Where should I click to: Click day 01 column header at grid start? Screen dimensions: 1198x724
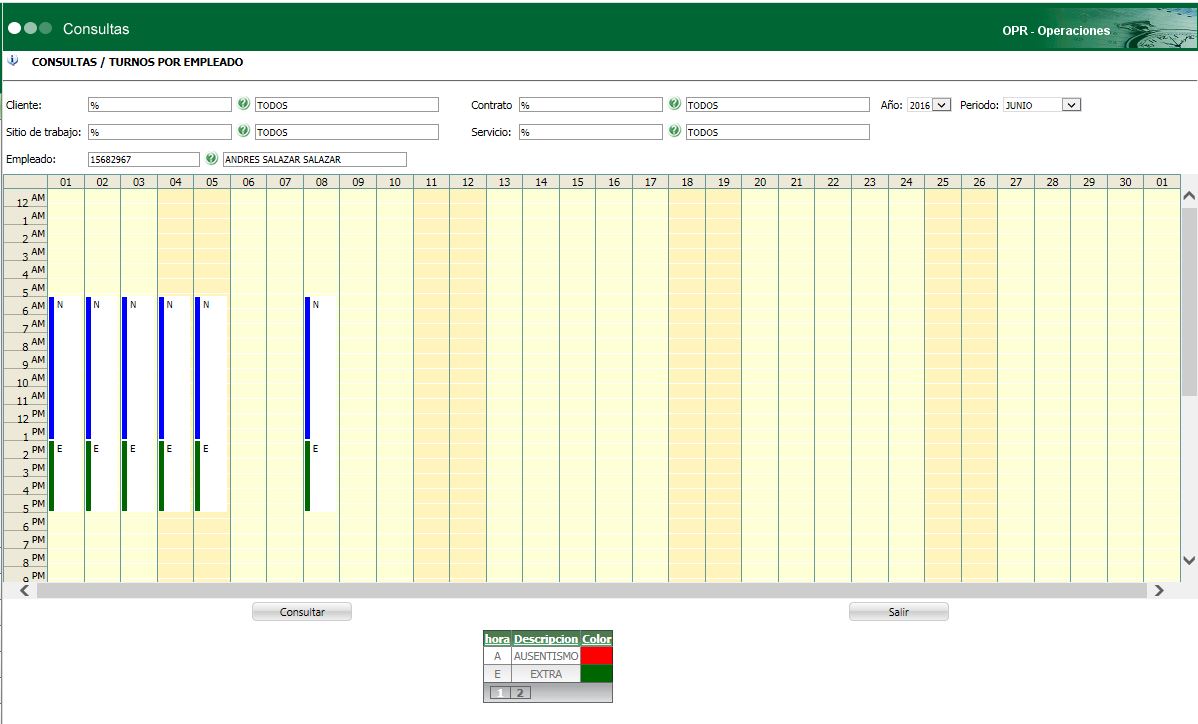[66, 182]
